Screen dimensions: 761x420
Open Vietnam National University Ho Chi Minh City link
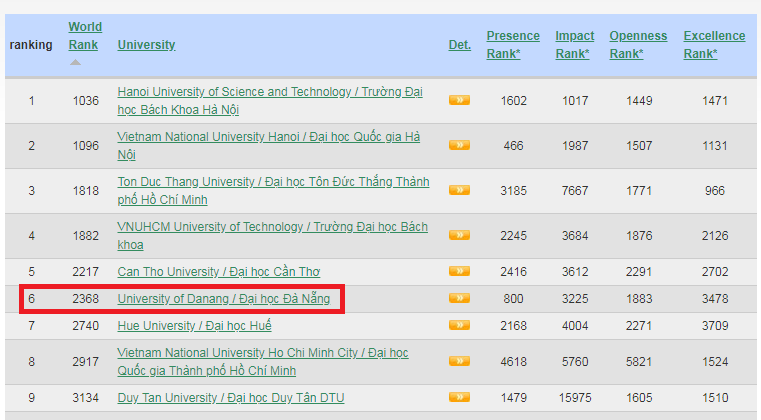point(263,362)
